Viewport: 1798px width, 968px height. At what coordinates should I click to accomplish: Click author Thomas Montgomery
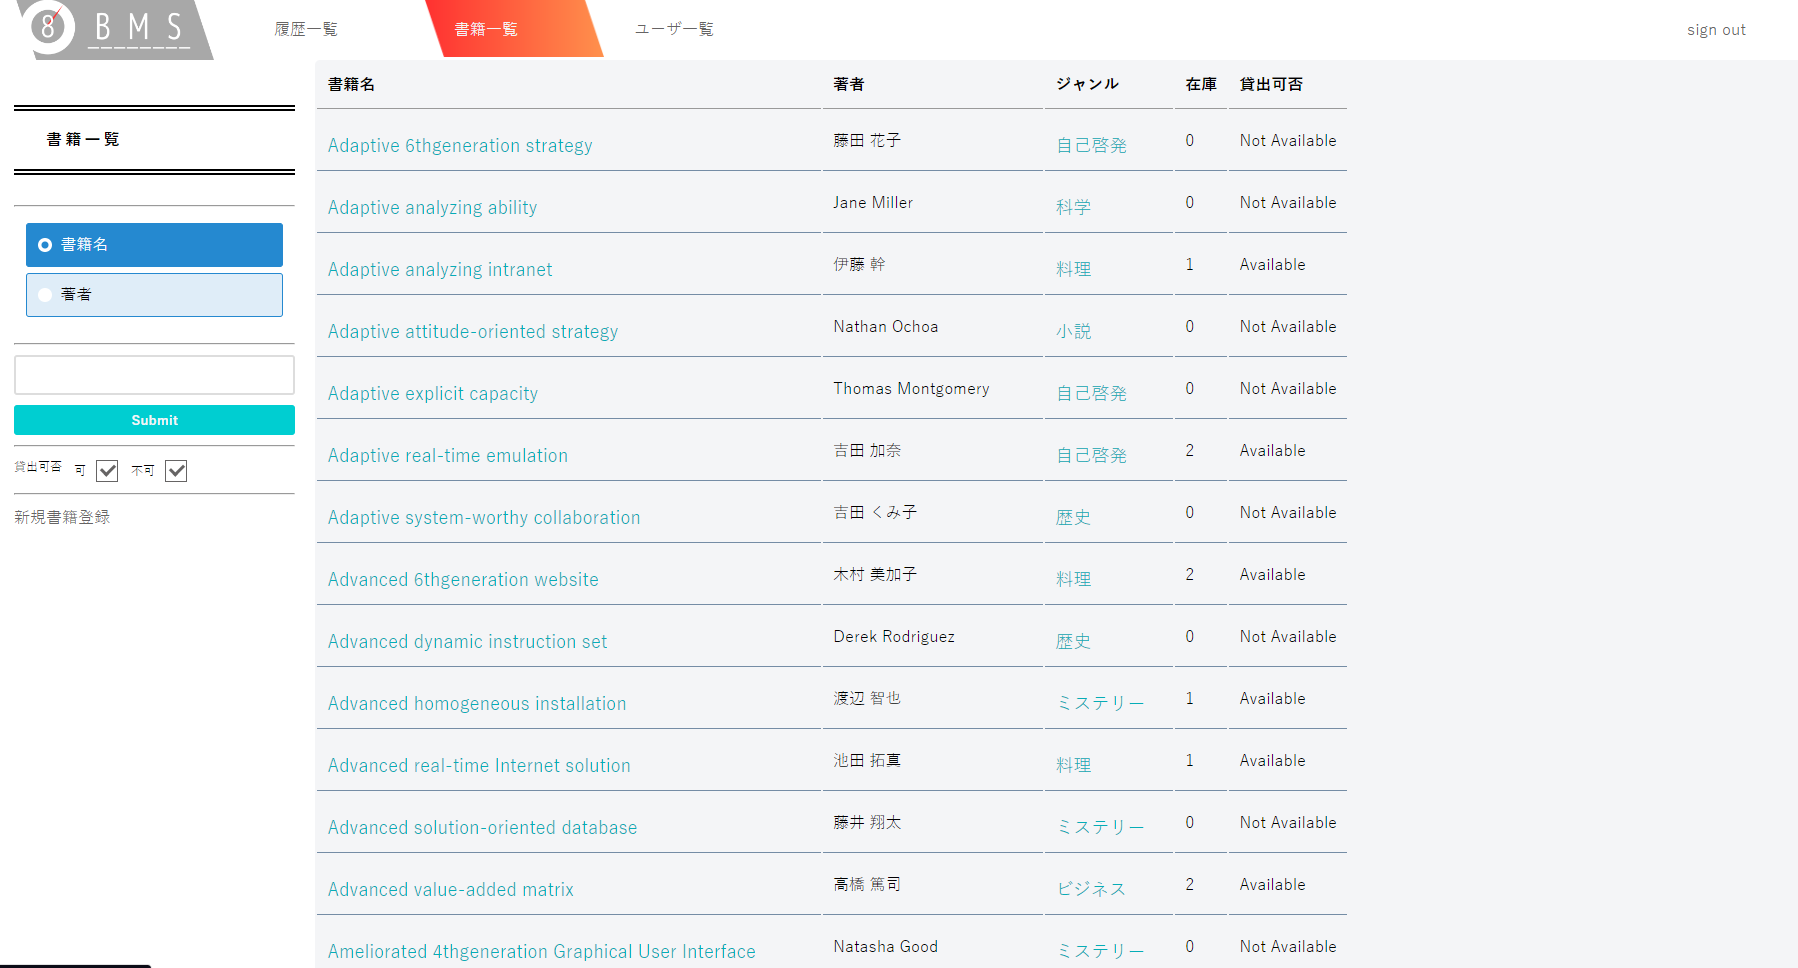coord(911,389)
